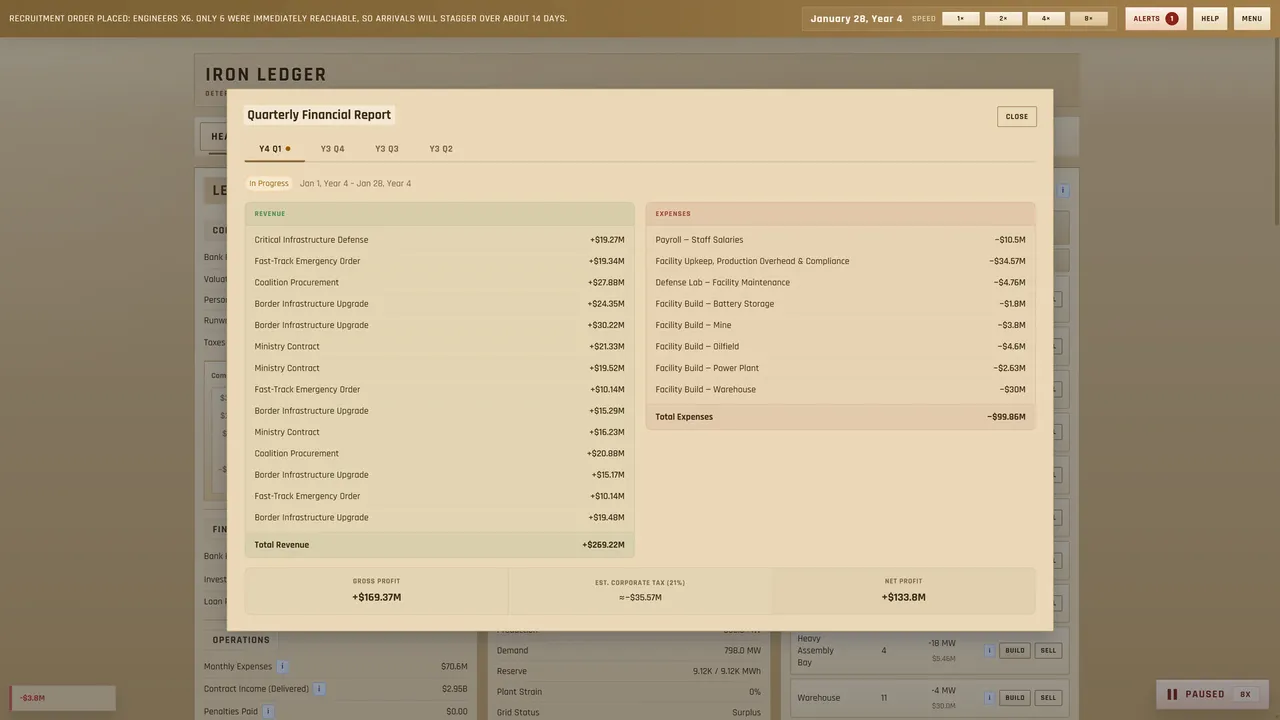Open the Y3 Q4 quarterly tab

tap(332, 149)
